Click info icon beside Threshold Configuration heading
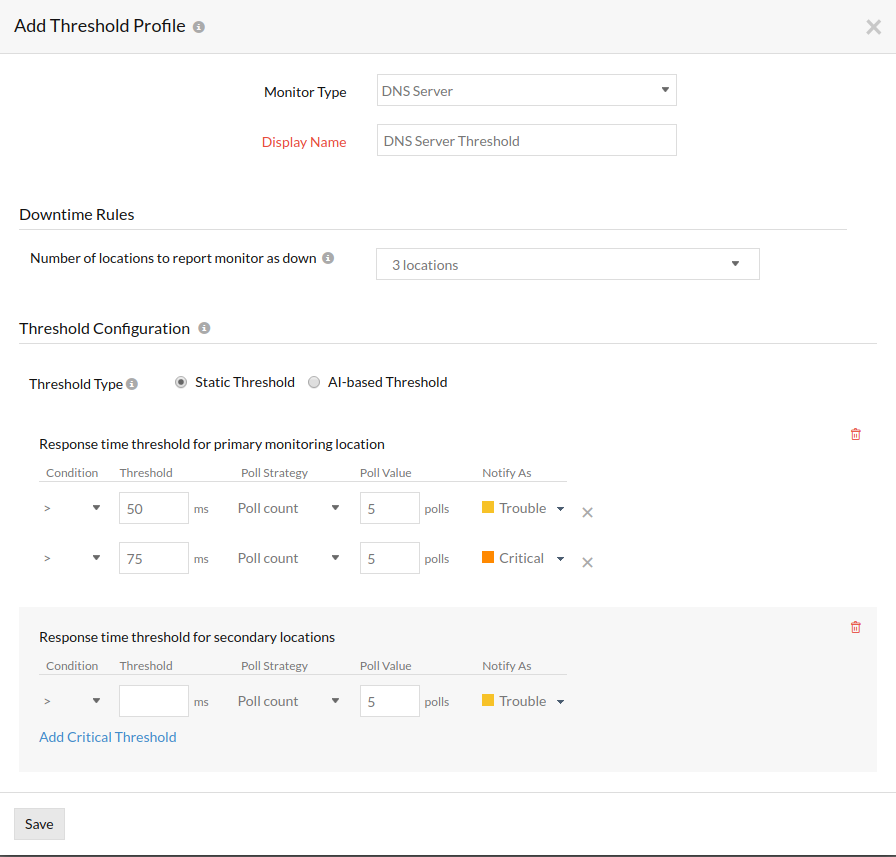 (204, 328)
